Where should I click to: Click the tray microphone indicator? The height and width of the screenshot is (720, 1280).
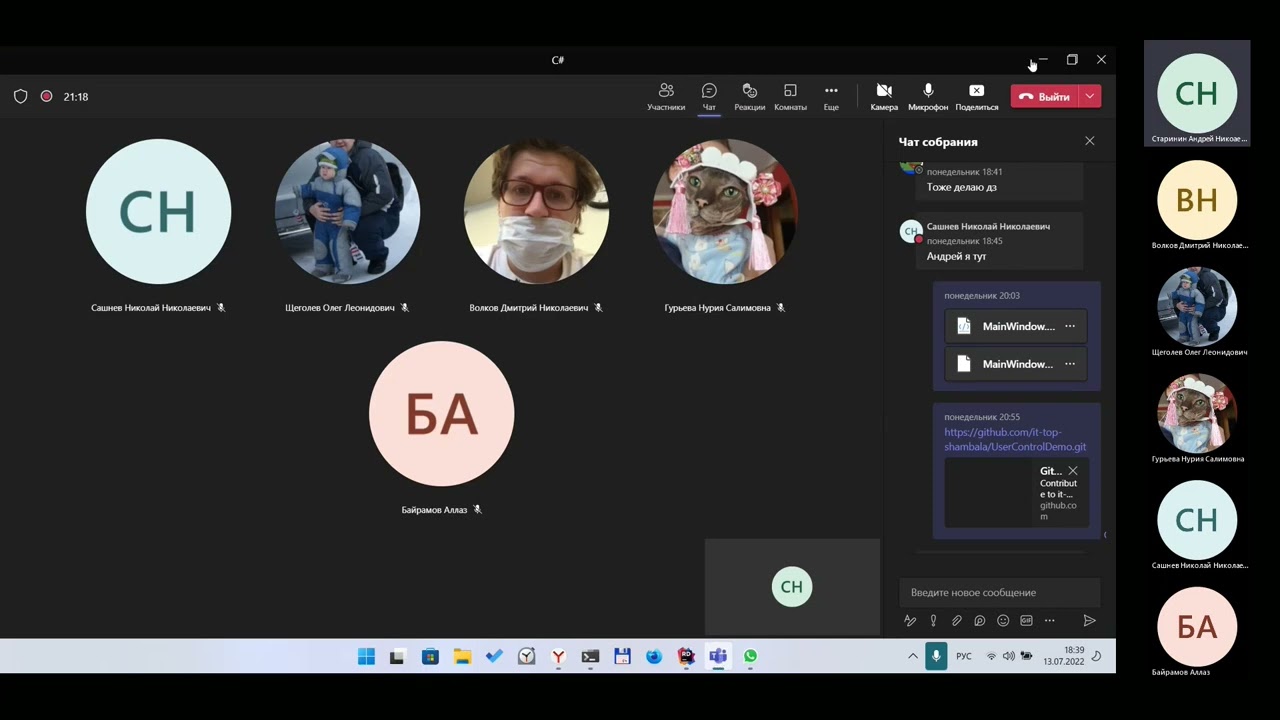click(x=936, y=656)
